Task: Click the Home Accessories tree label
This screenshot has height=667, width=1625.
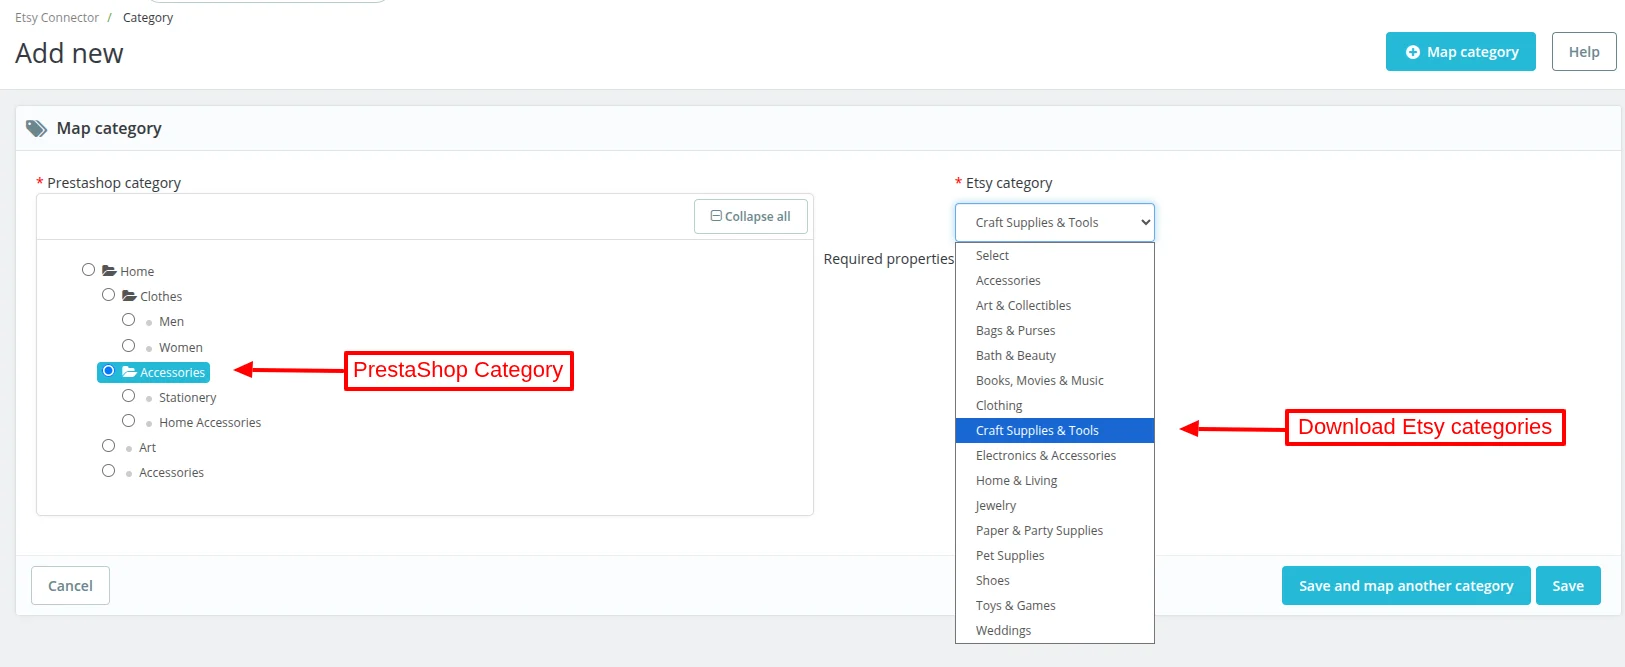Action: 210,423
